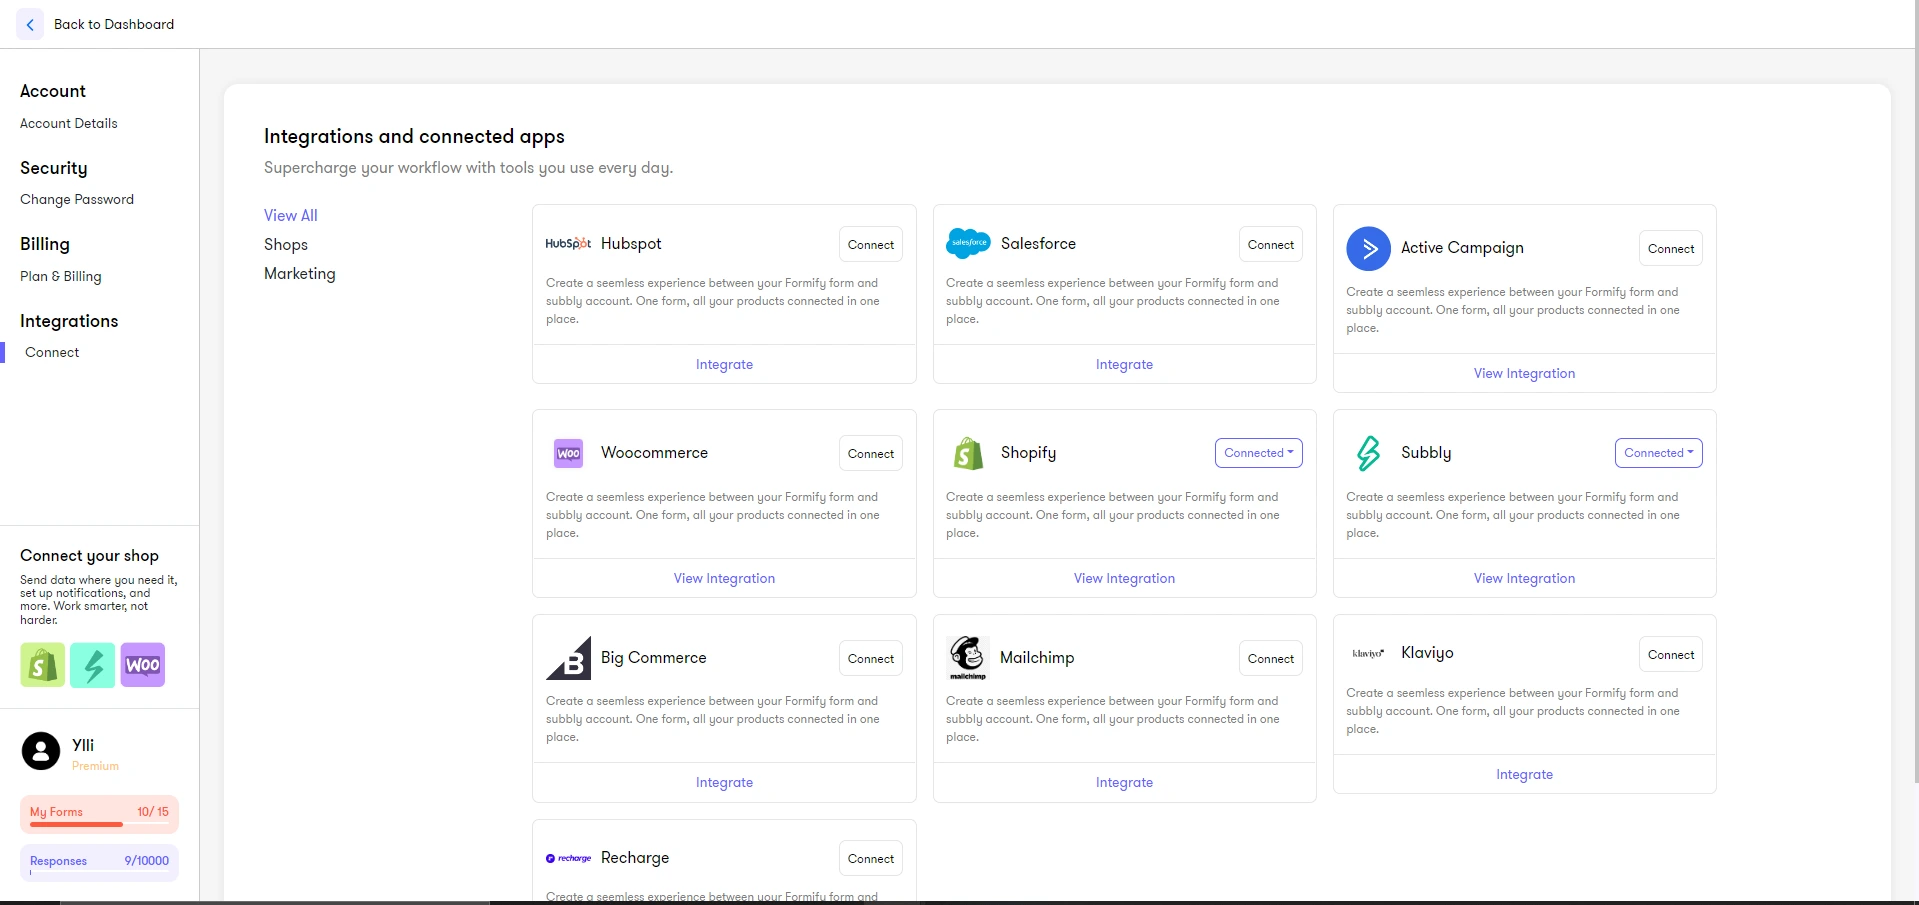Switch to the Marketing filter
Viewport: 1919px width, 905px height.
pyautogui.click(x=299, y=274)
